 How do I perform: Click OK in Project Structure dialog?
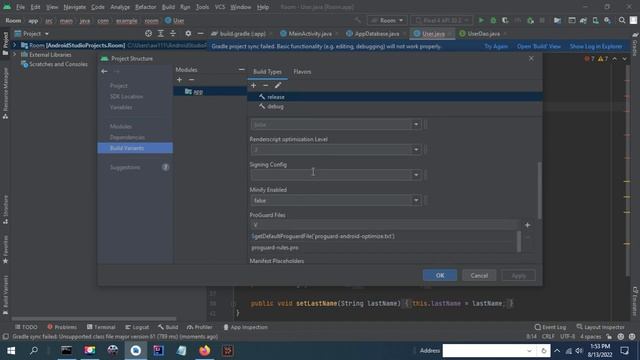coord(440,275)
